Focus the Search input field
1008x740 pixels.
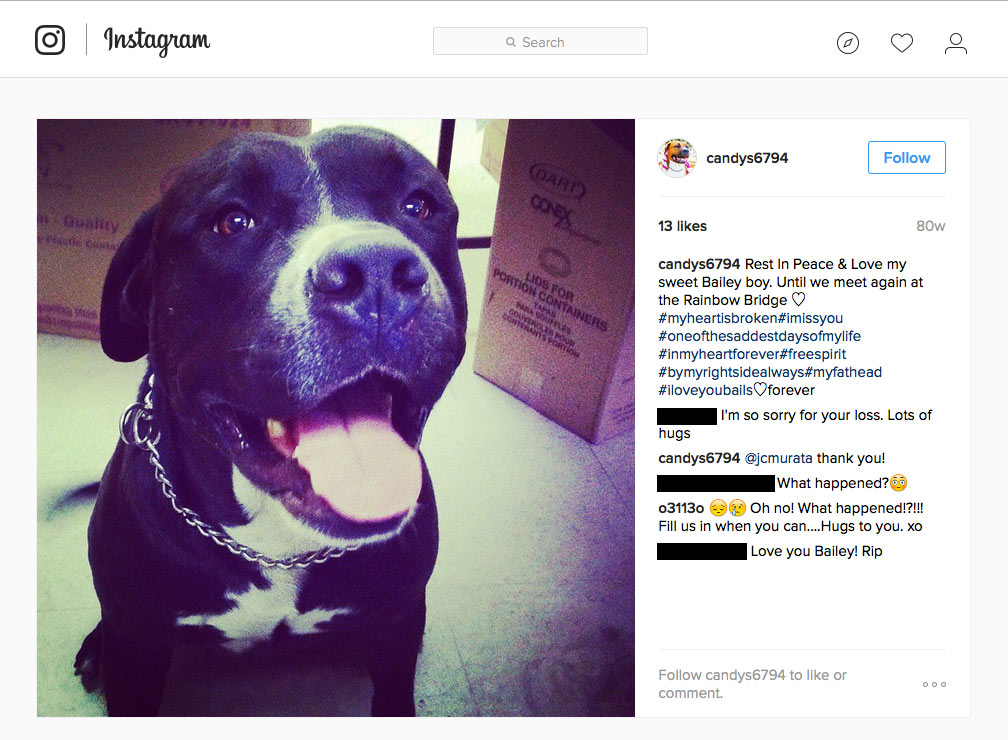[540, 41]
